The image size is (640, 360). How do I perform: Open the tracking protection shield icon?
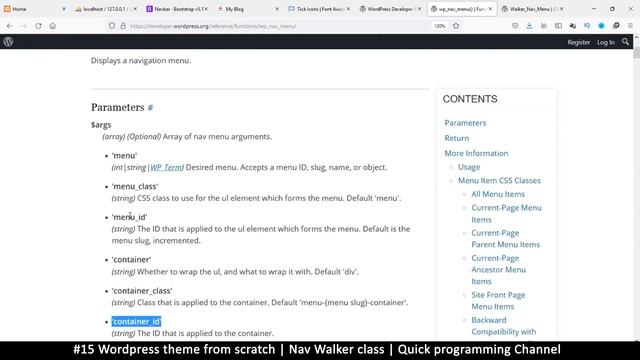coord(112,26)
